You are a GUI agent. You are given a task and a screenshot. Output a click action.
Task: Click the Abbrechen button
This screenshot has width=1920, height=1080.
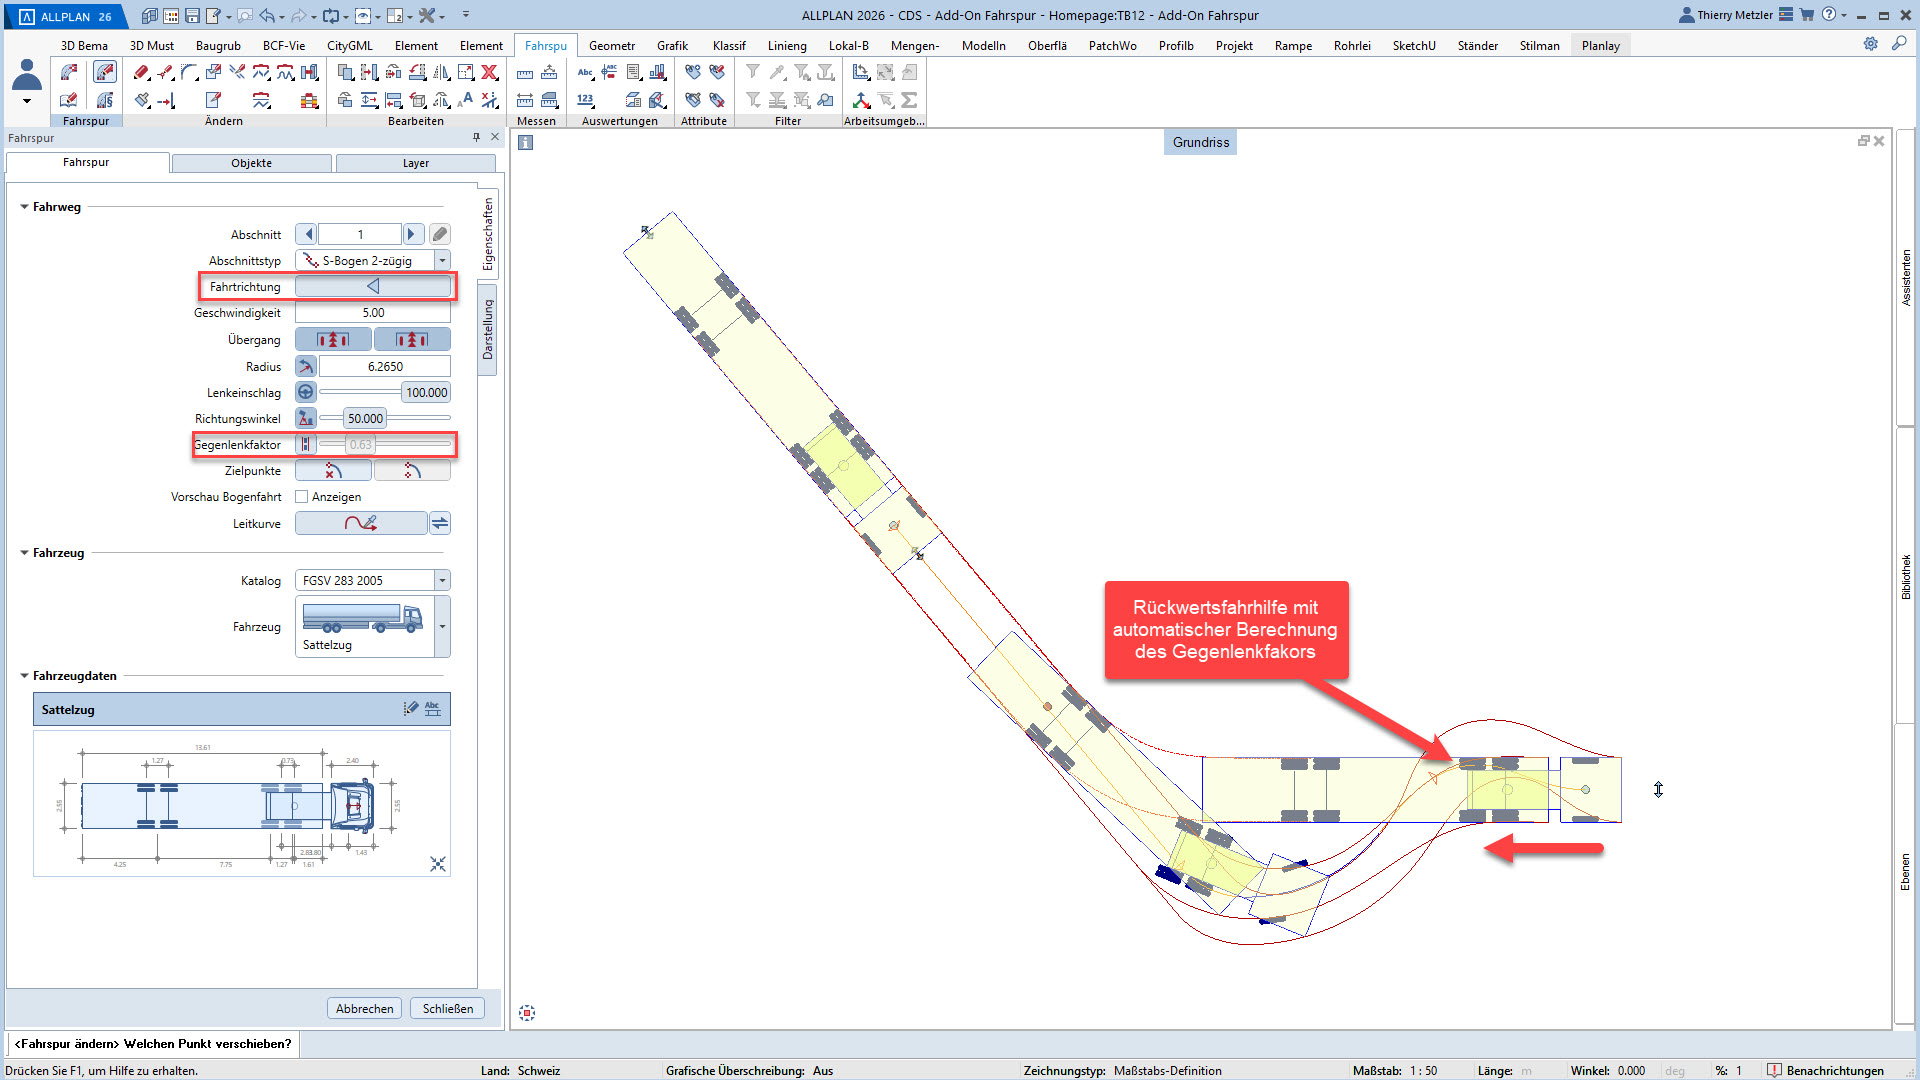pyautogui.click(x=364, y=1009)
